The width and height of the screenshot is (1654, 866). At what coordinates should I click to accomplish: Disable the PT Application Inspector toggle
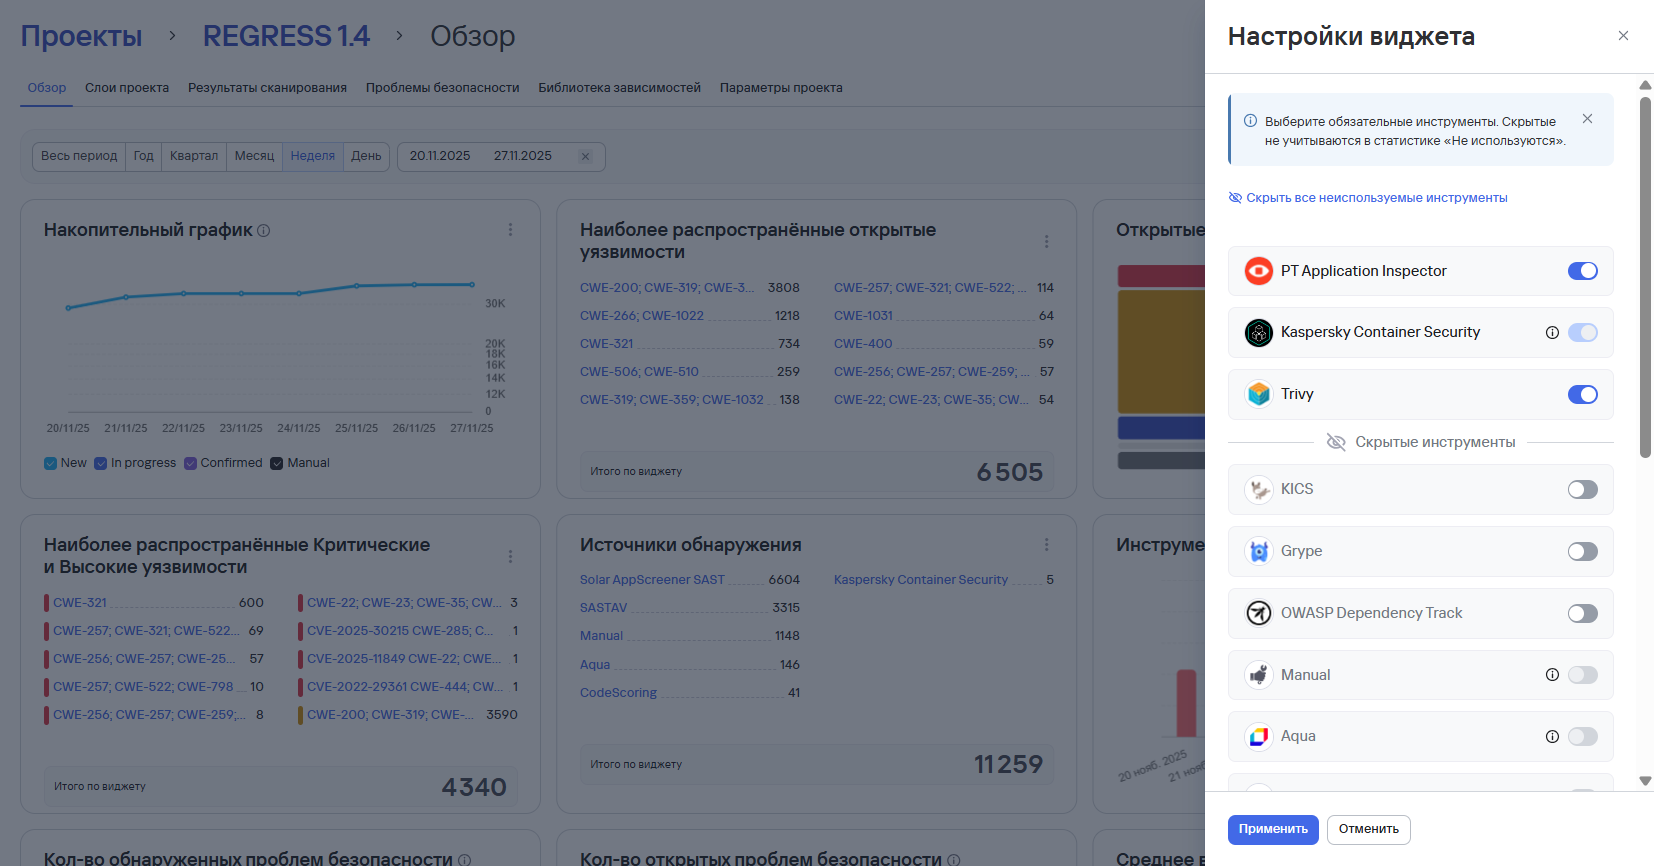click(x=1582, y=271)
